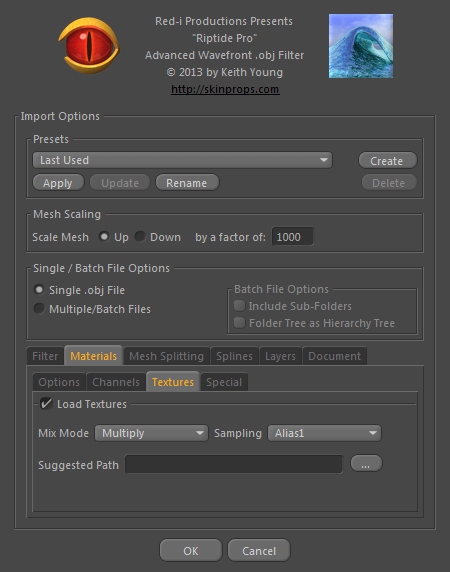Choose the Multiple/Batch Files option
Screen dimensions: 450x572
39,309
